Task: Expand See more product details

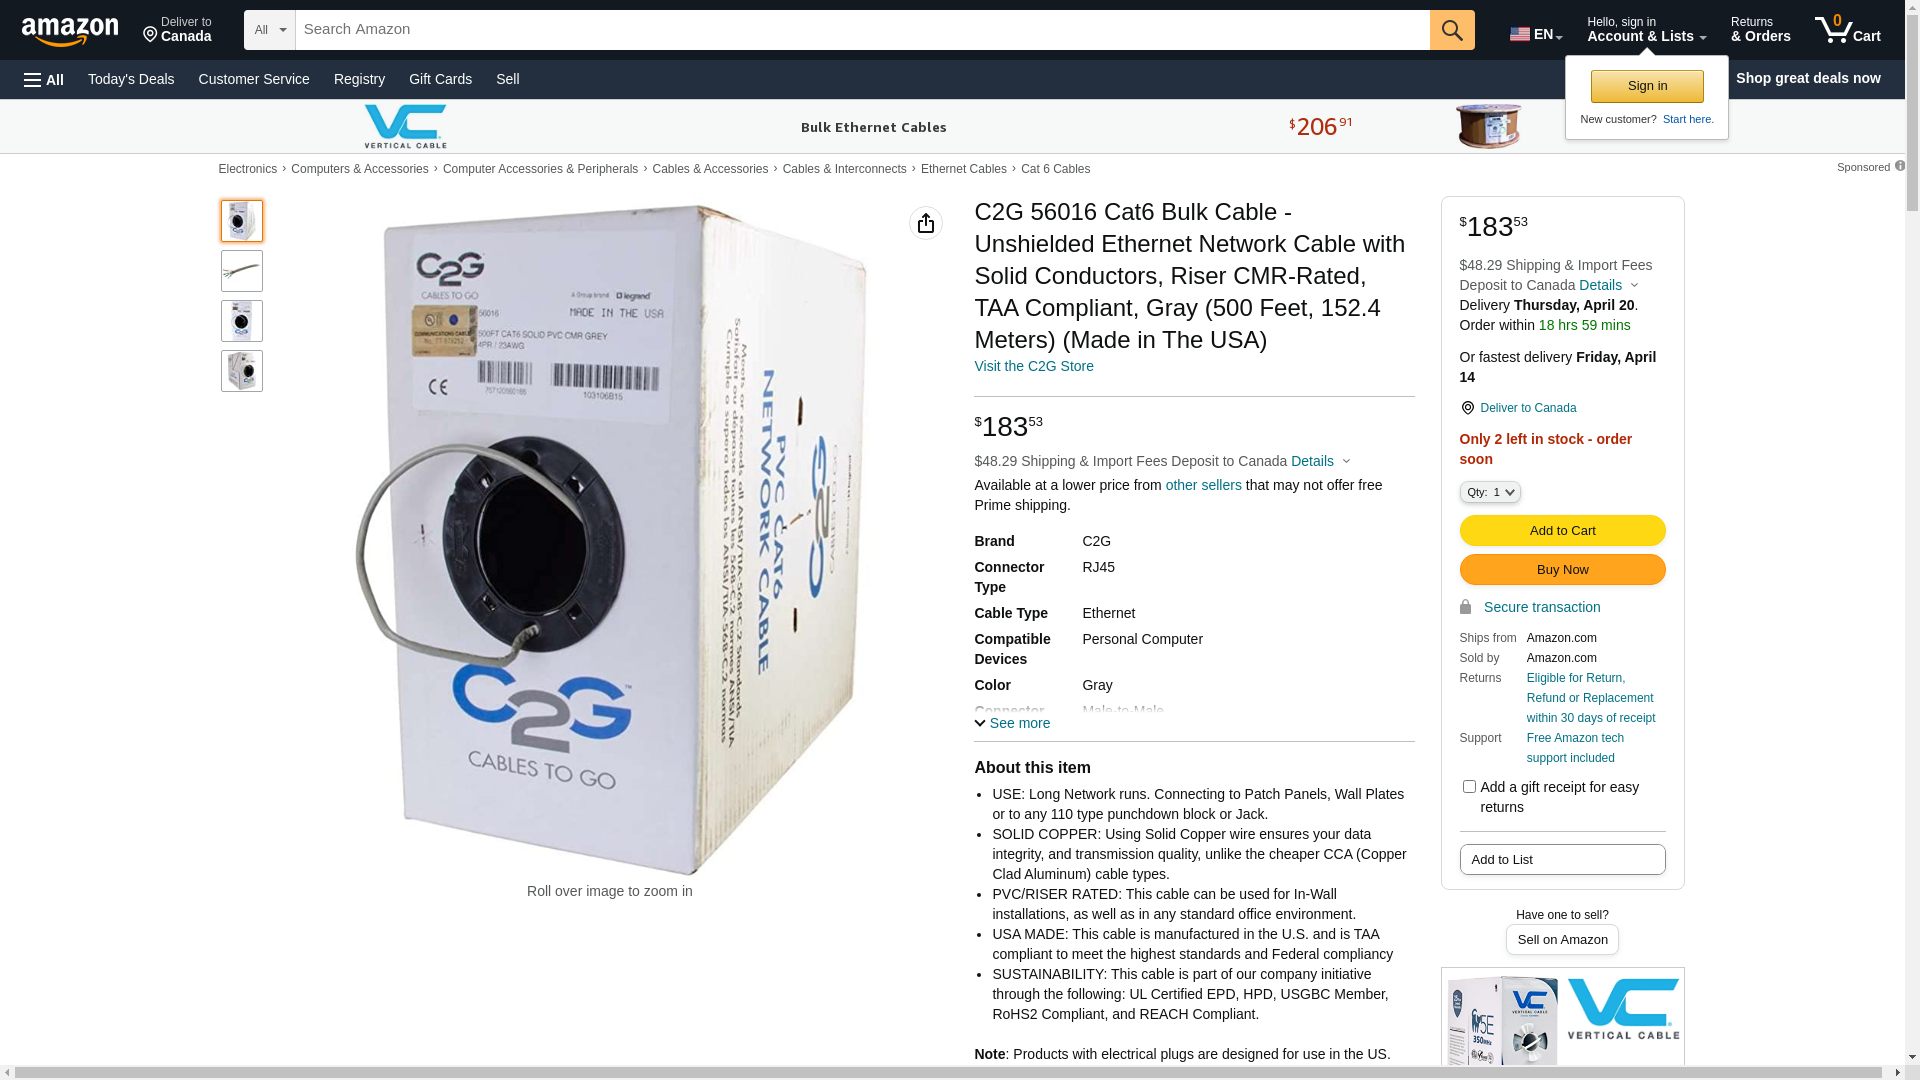Action: 1012,723
